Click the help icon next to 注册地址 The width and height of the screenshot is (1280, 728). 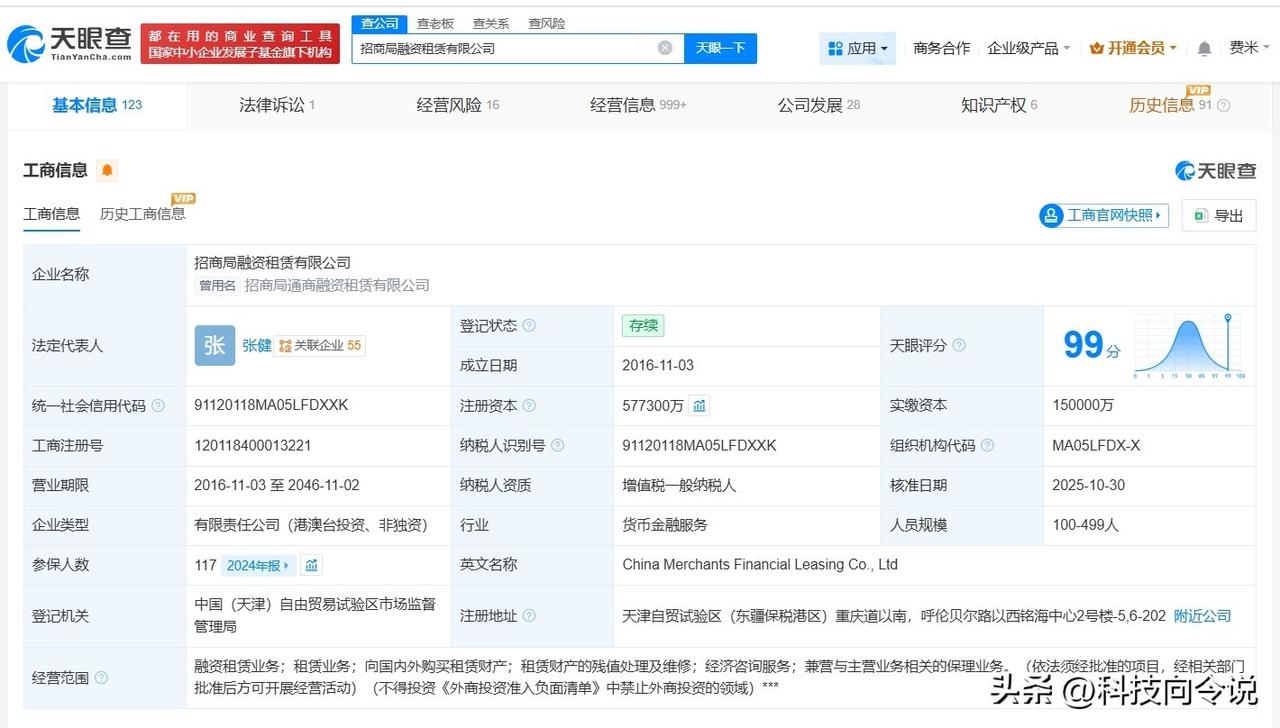pyautogui.click(x=529, y=616)
